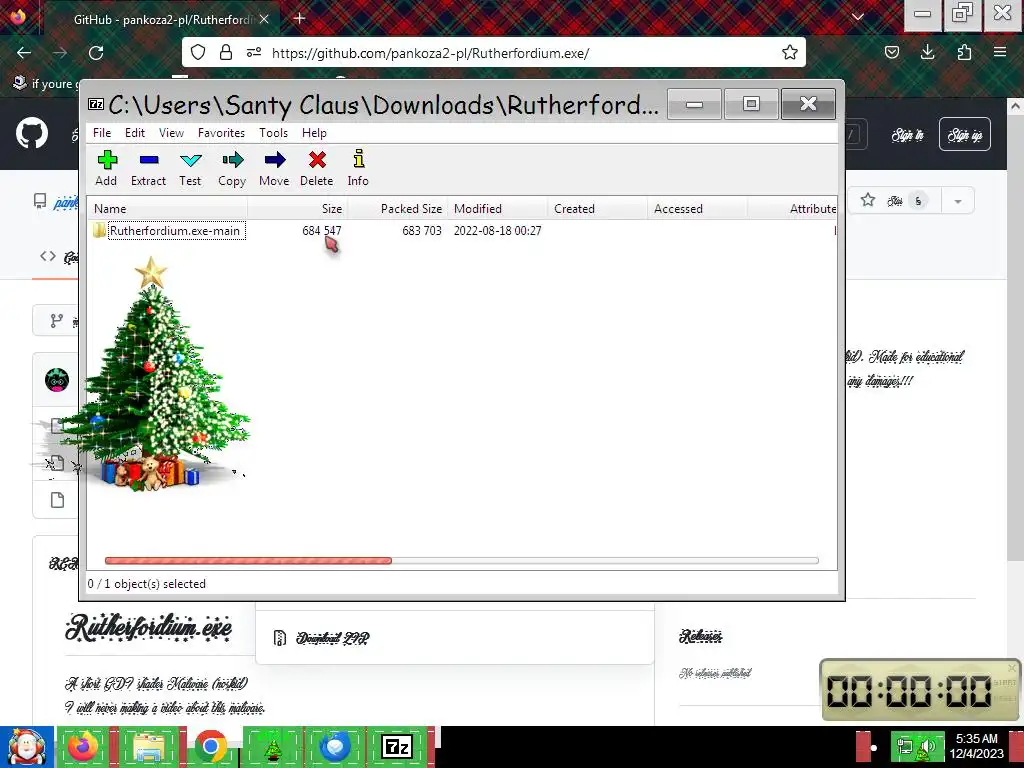The height and width of the screenshot is (768, 1024).
Task: Open File Explorer from the taskbar
Action: tap(149, 747)
